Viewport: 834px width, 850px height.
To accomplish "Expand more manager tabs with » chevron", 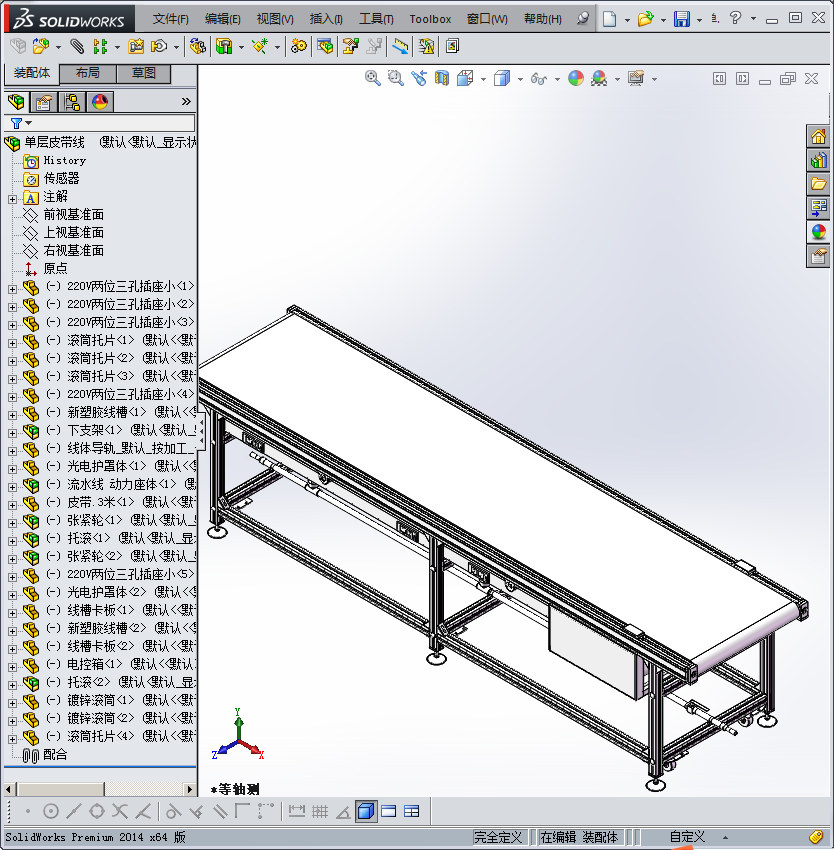I will [x=186, y=101].
